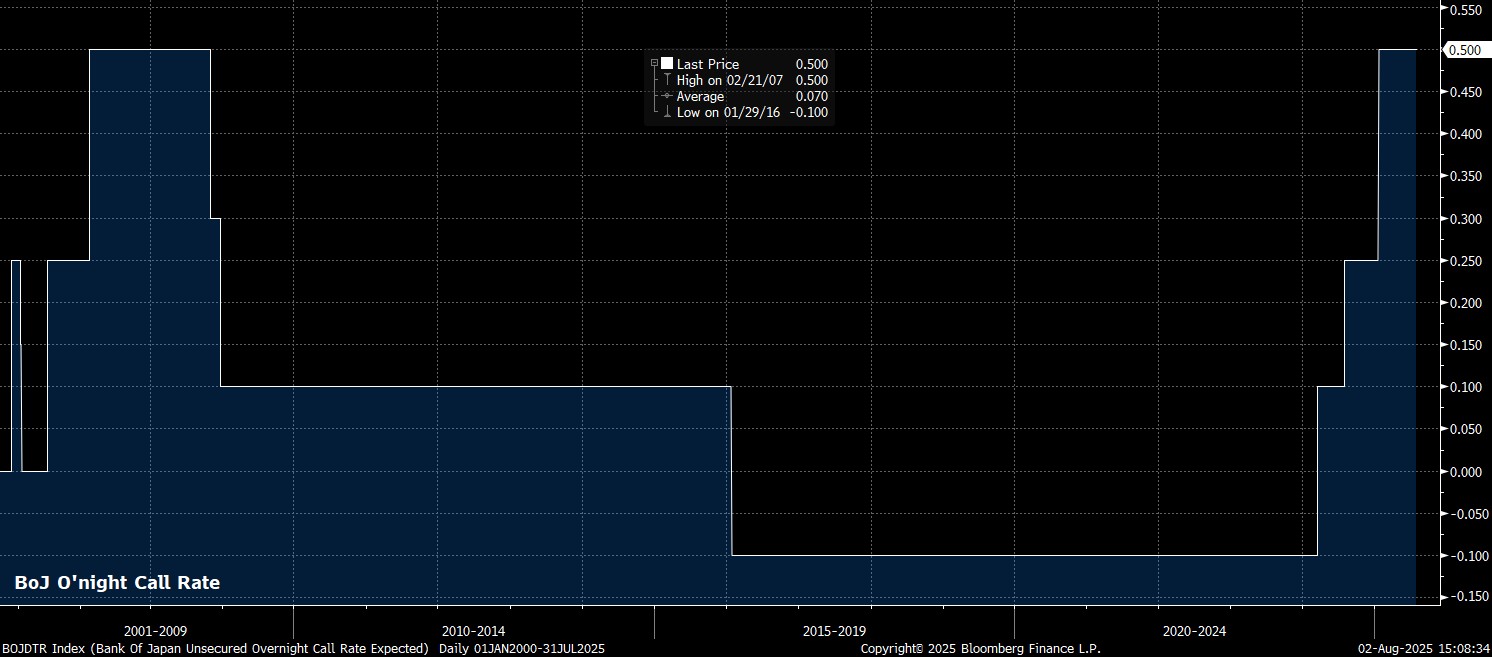Click the High marker icon in legend
This screenshot has height=657, width=1492.
667,80
